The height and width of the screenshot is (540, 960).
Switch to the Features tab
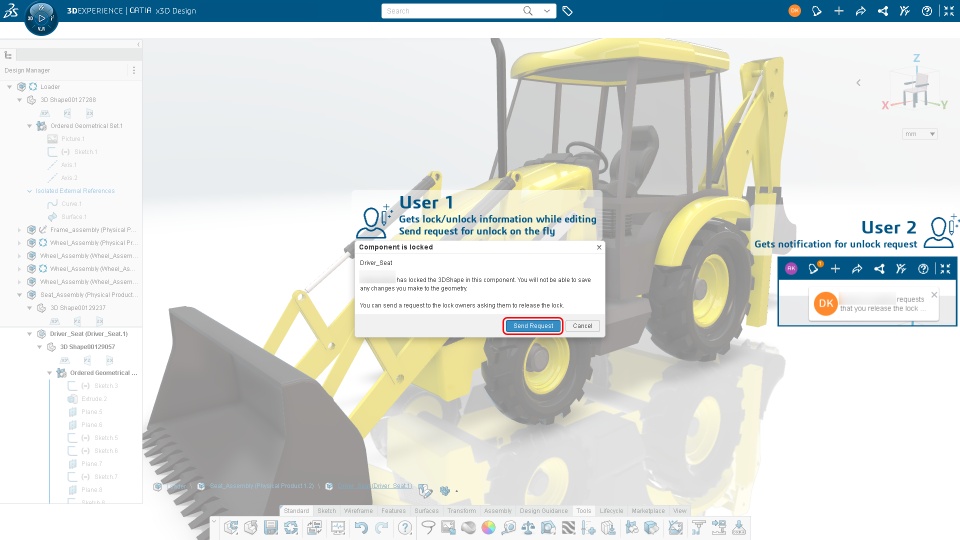[393, 511]
